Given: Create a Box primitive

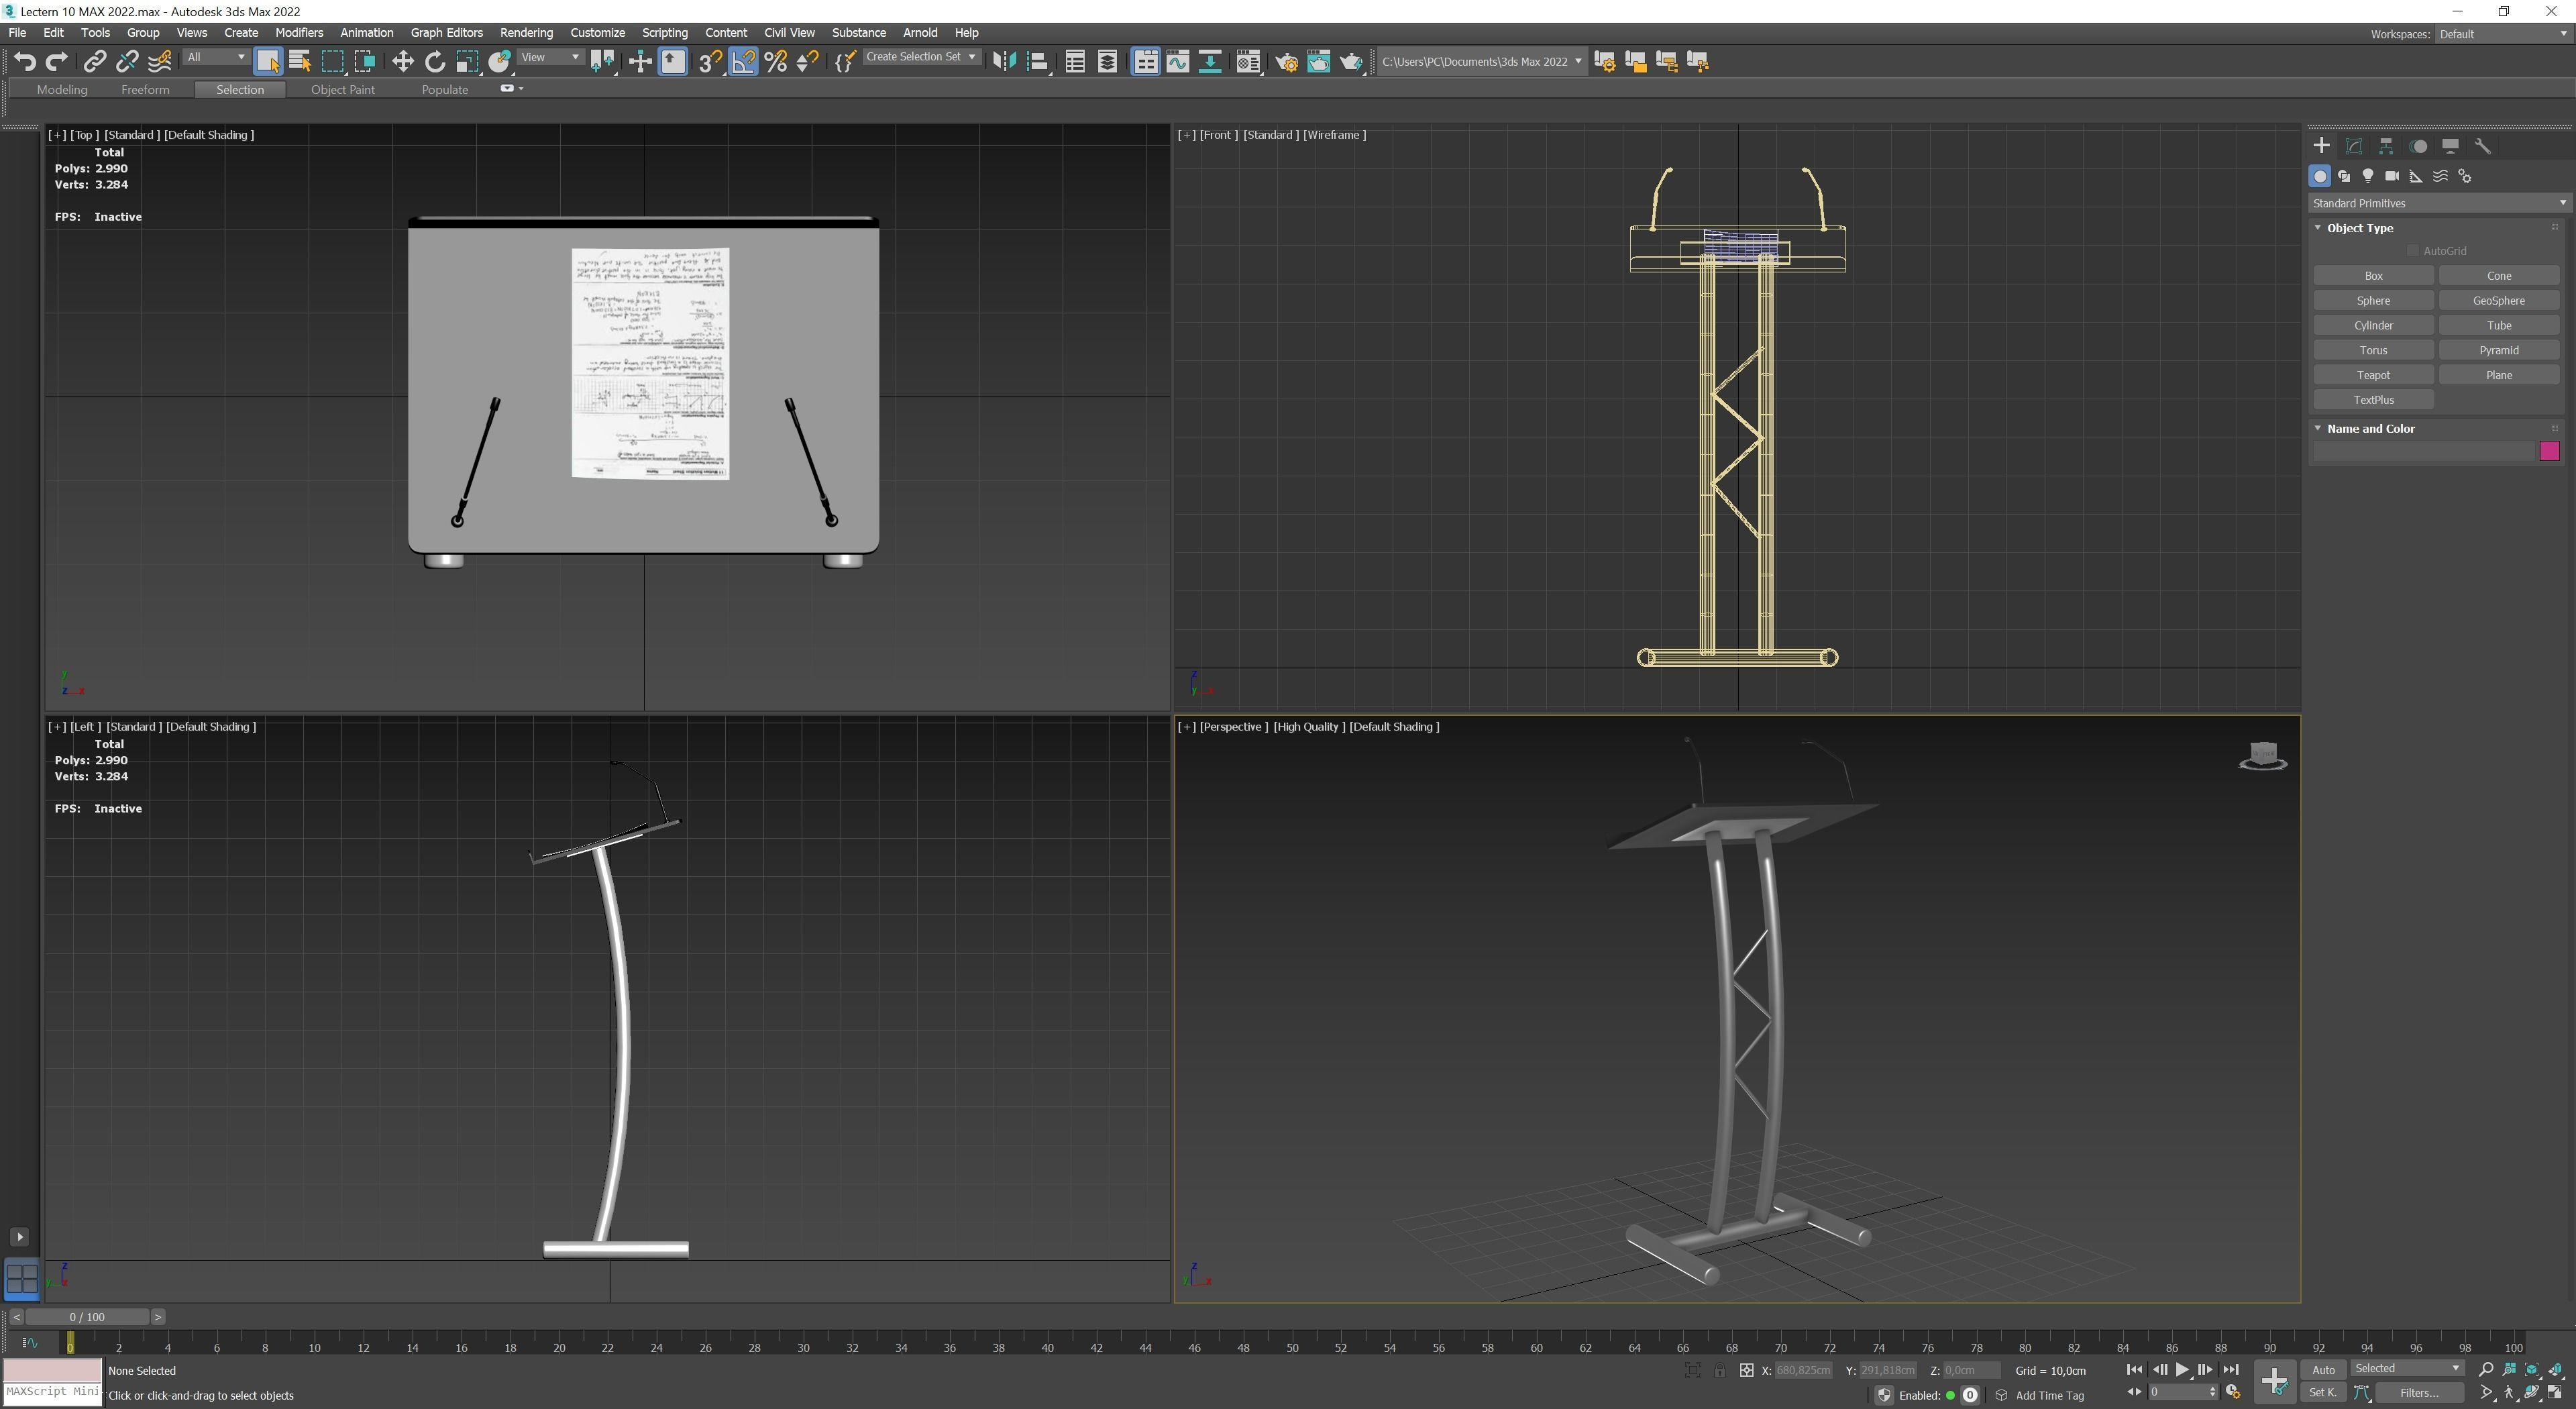Looking at the screenshot, I should tap(2373, 276).
